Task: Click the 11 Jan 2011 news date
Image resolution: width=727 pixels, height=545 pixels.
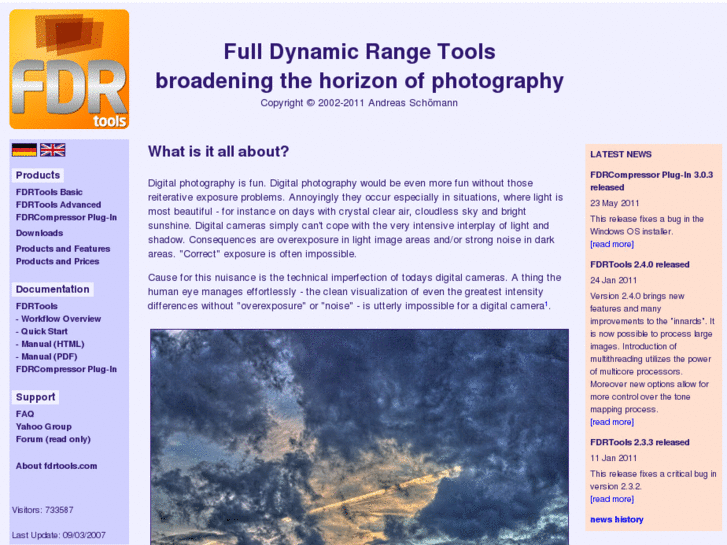Action: [613, 458]
